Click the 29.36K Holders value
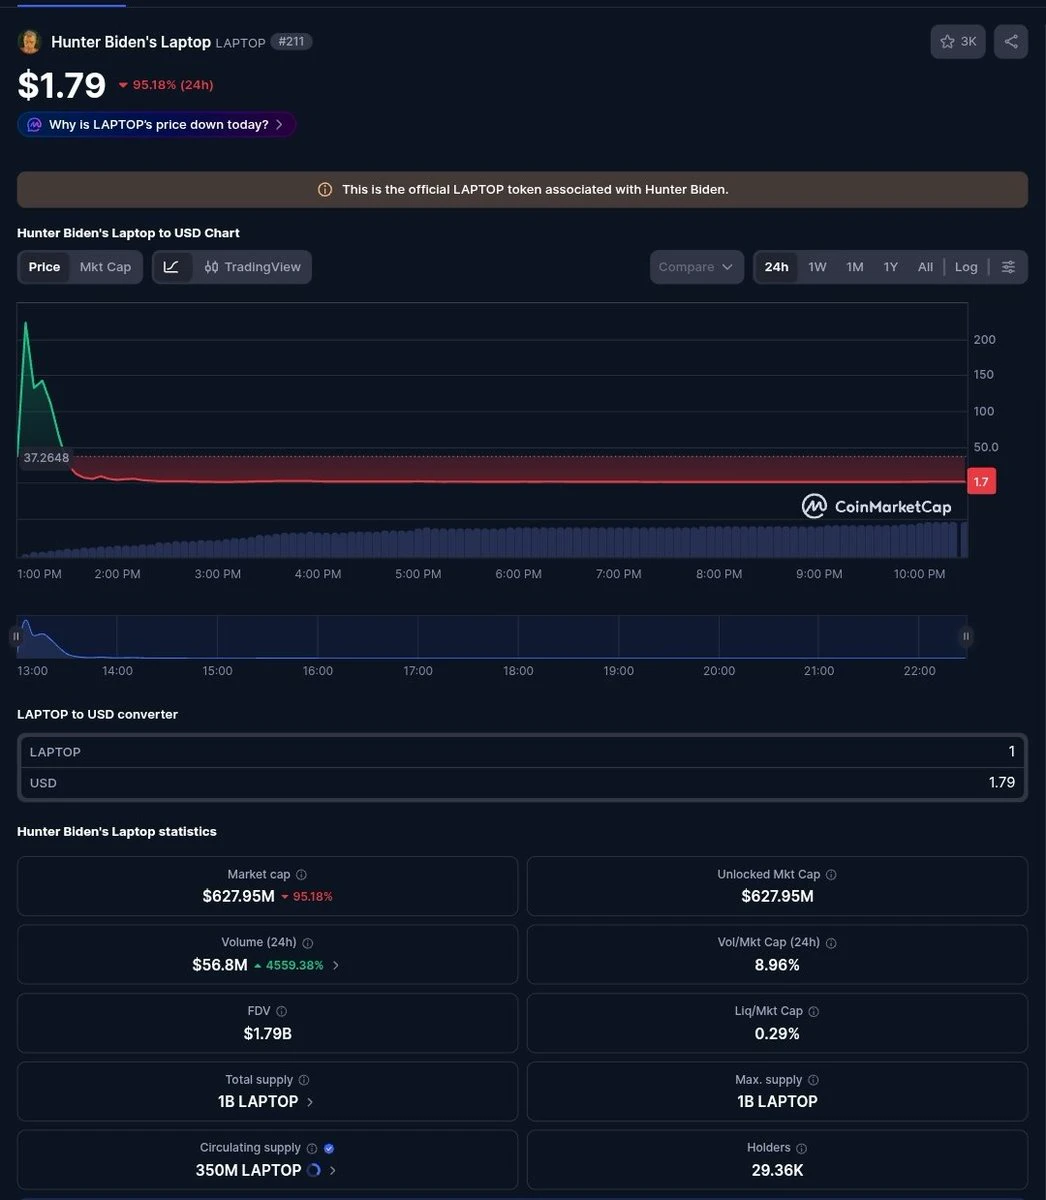This screenshot has width=1046, height=1200. coord(777,1171)
